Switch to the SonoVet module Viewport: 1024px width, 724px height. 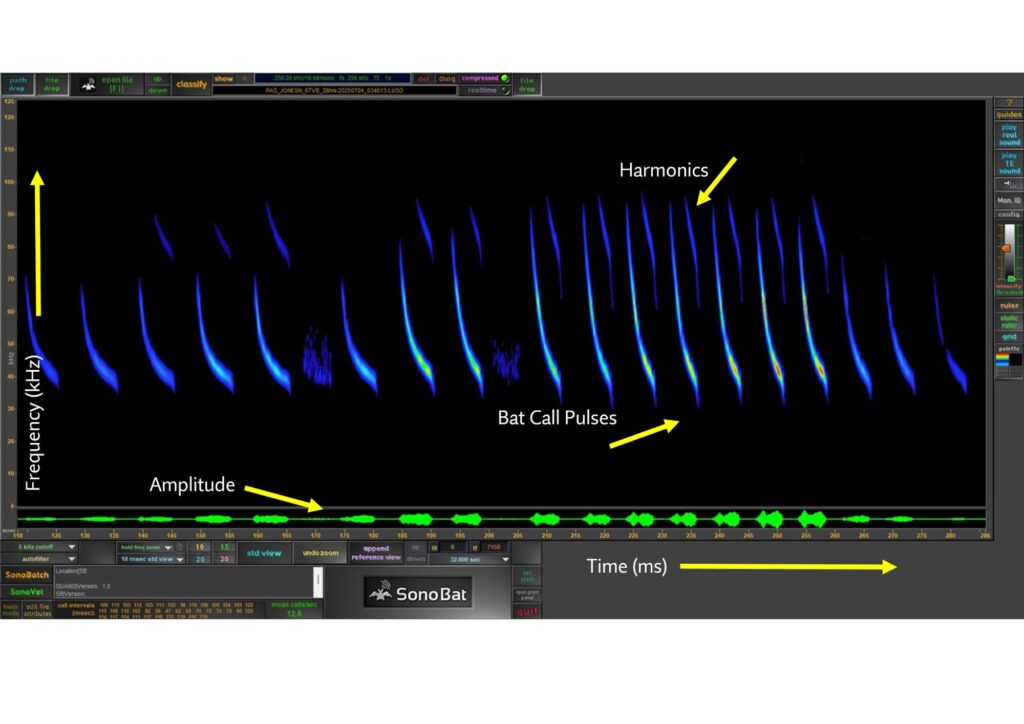point(25,591)
